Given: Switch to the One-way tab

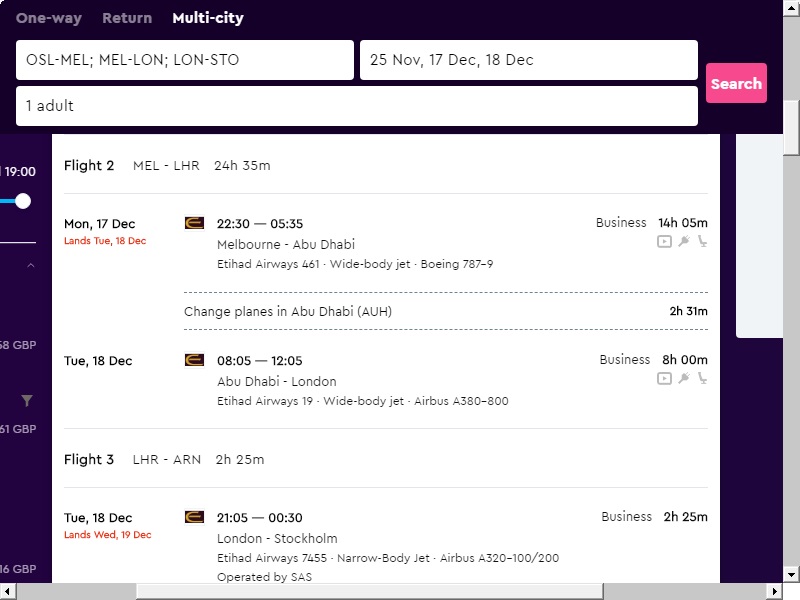Looking at the screenshot, I should [x=48, y=18].
